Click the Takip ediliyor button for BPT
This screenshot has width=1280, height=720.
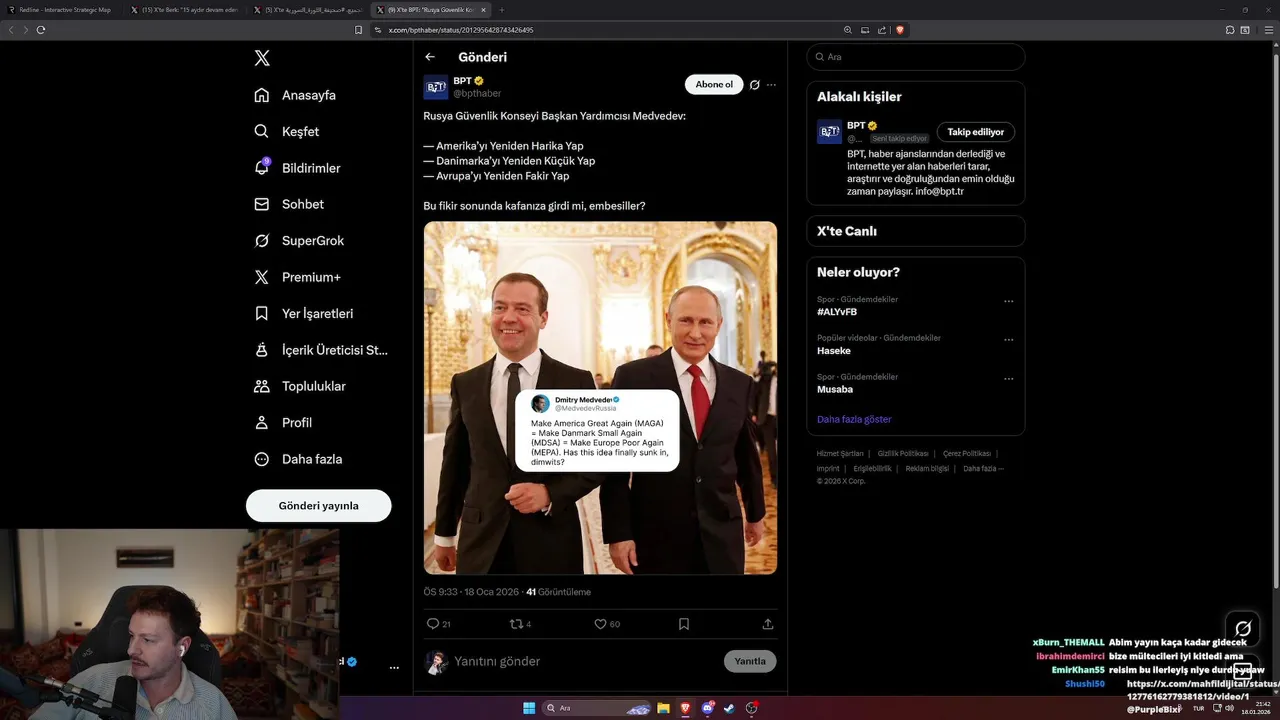click(976, 132)
